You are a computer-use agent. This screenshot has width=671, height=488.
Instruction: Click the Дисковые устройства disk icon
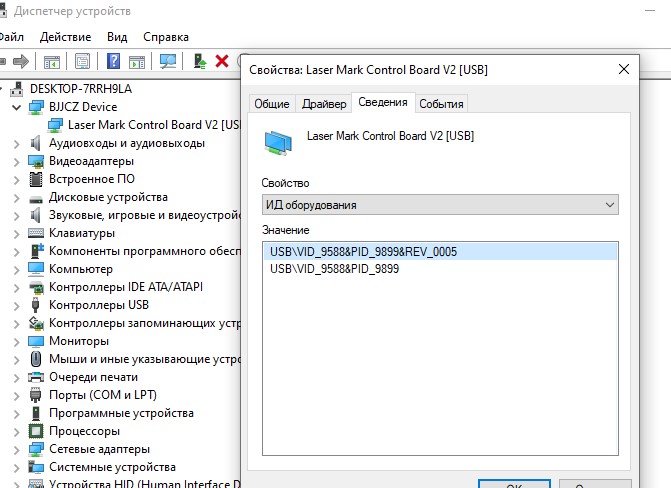click(36, 199)
